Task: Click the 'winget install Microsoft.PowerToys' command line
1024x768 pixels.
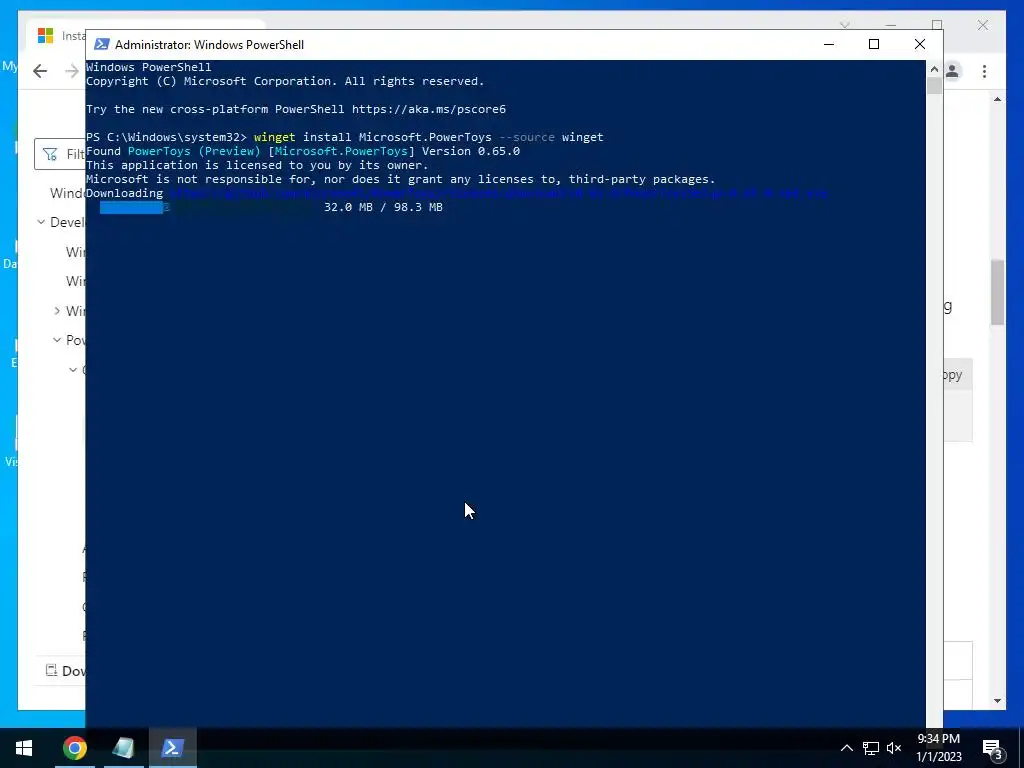Action: [x=344, y=137]
